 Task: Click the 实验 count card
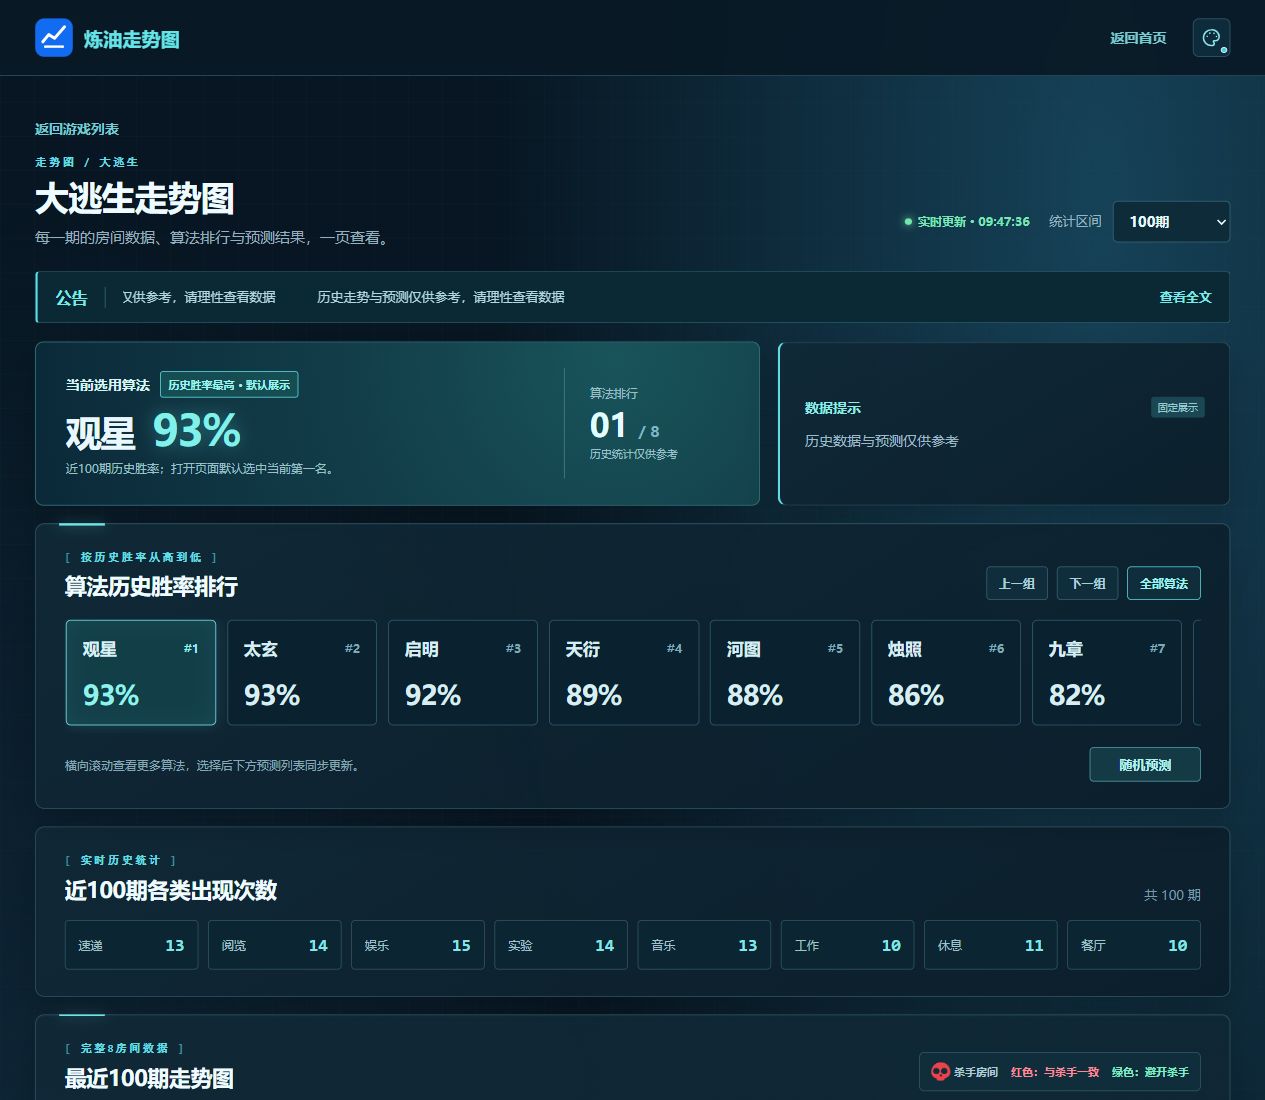[561, 945]
